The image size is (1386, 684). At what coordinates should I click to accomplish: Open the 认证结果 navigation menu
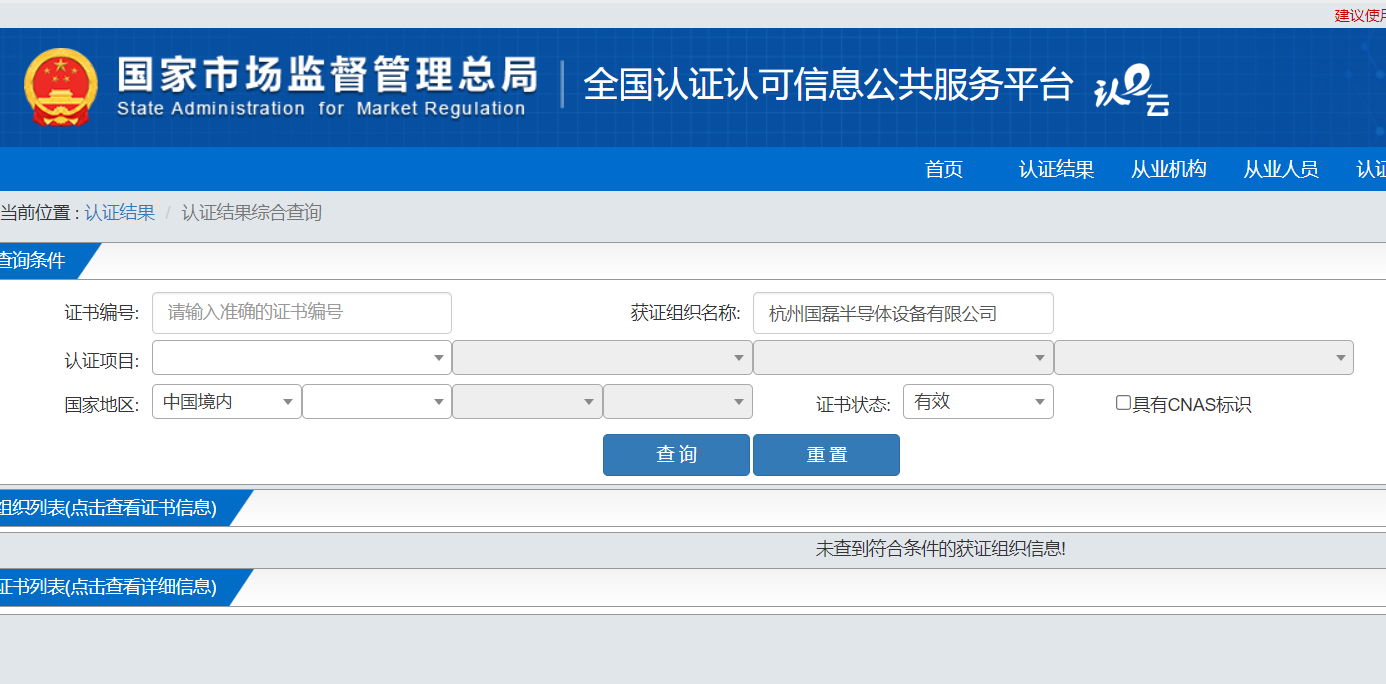pyautogui.click(x=1056, y=169)
